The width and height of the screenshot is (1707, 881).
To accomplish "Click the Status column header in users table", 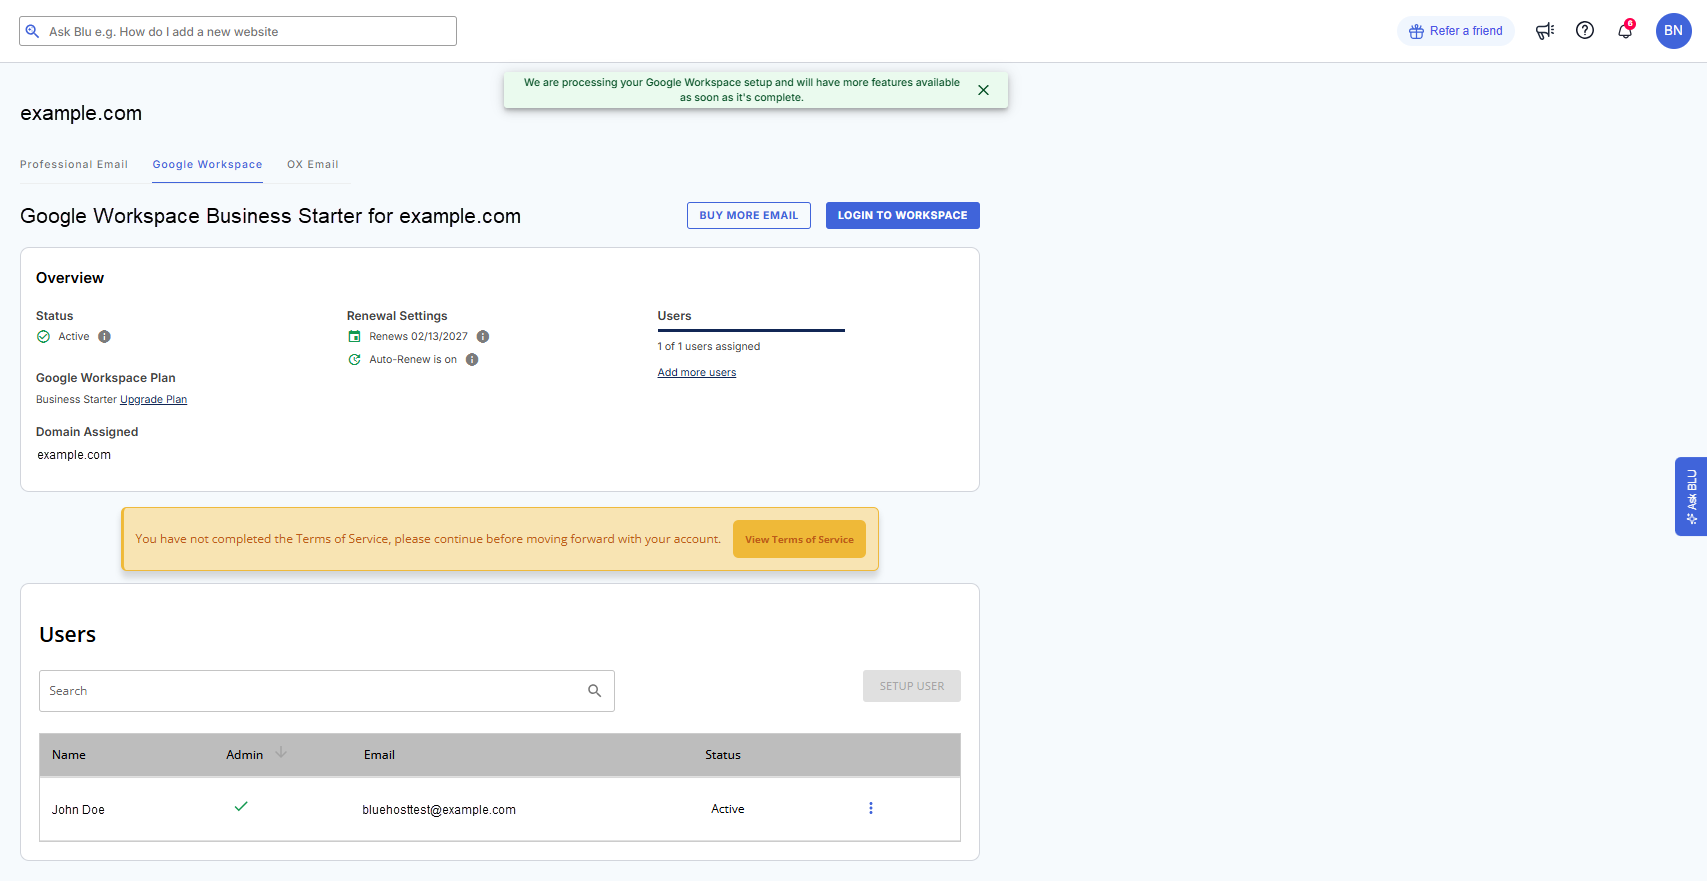I will point(723,755).
